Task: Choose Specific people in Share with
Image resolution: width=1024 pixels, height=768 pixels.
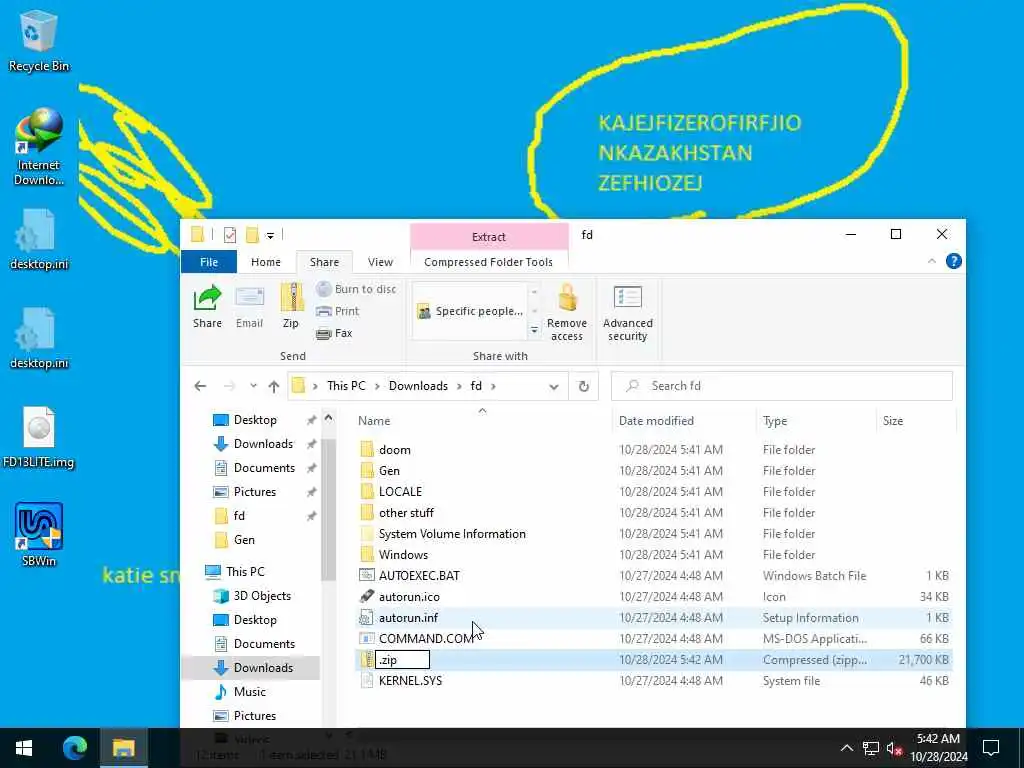Action: (470, 311)
